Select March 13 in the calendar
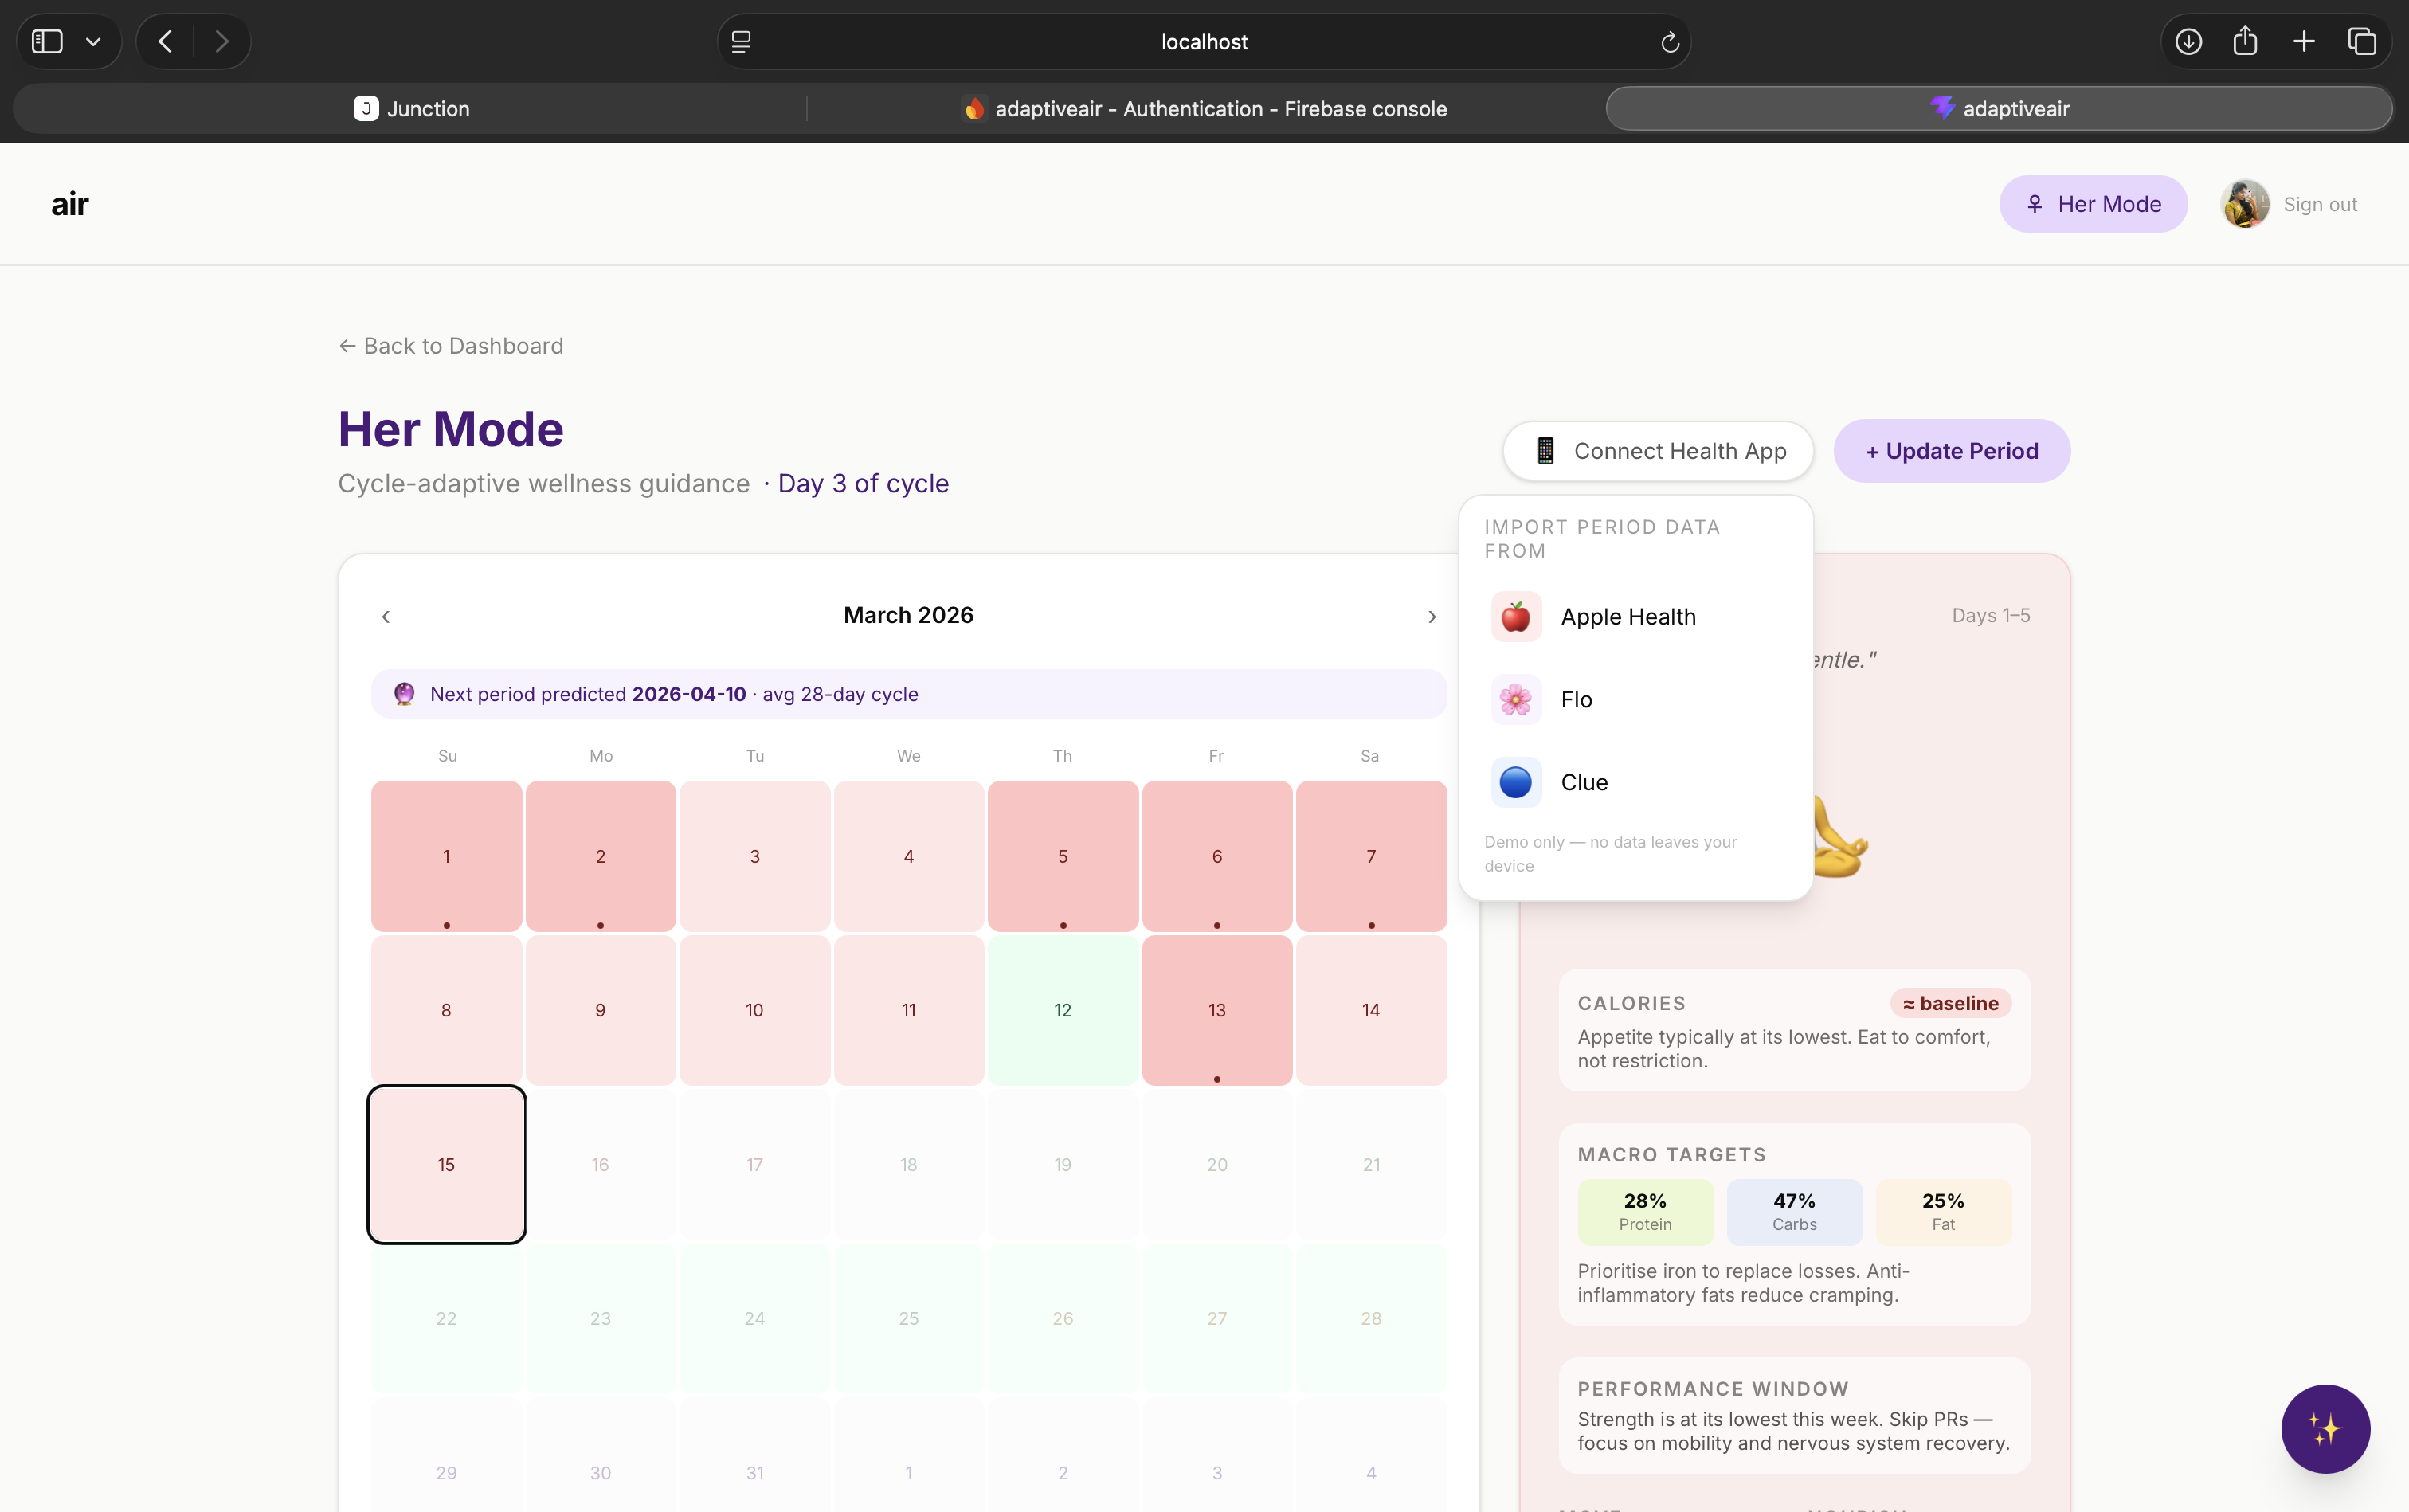The width and height of the screenshot is (2409, 1512). tap(1216, 1010)
